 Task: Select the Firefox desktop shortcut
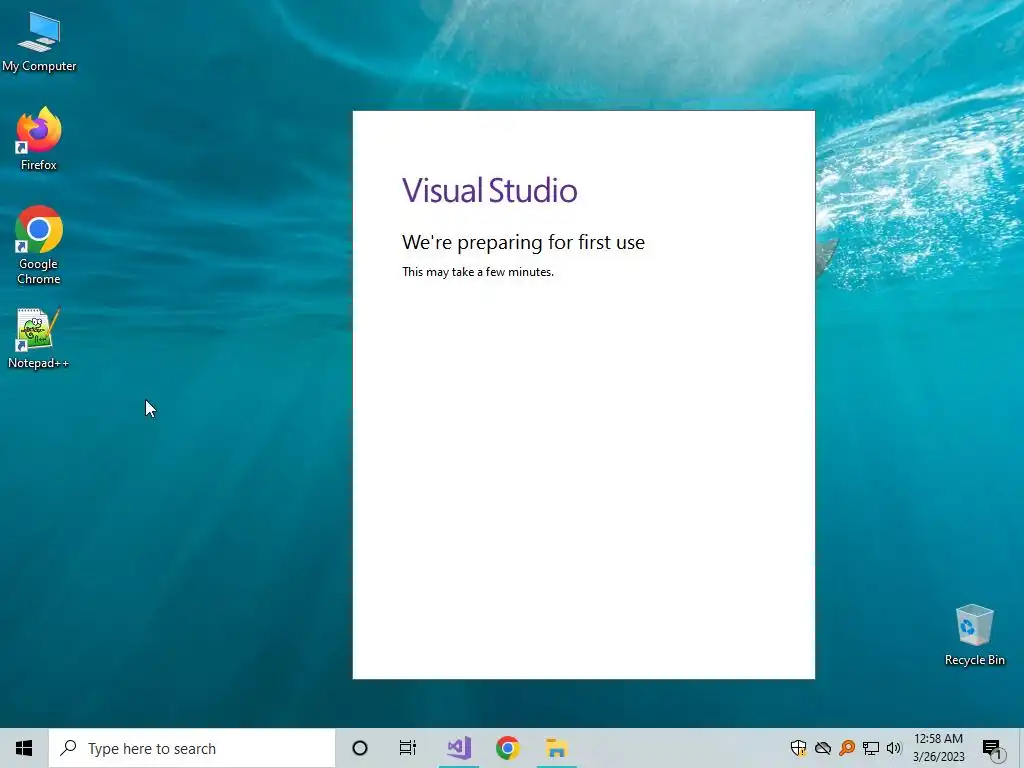click(39, 139)
